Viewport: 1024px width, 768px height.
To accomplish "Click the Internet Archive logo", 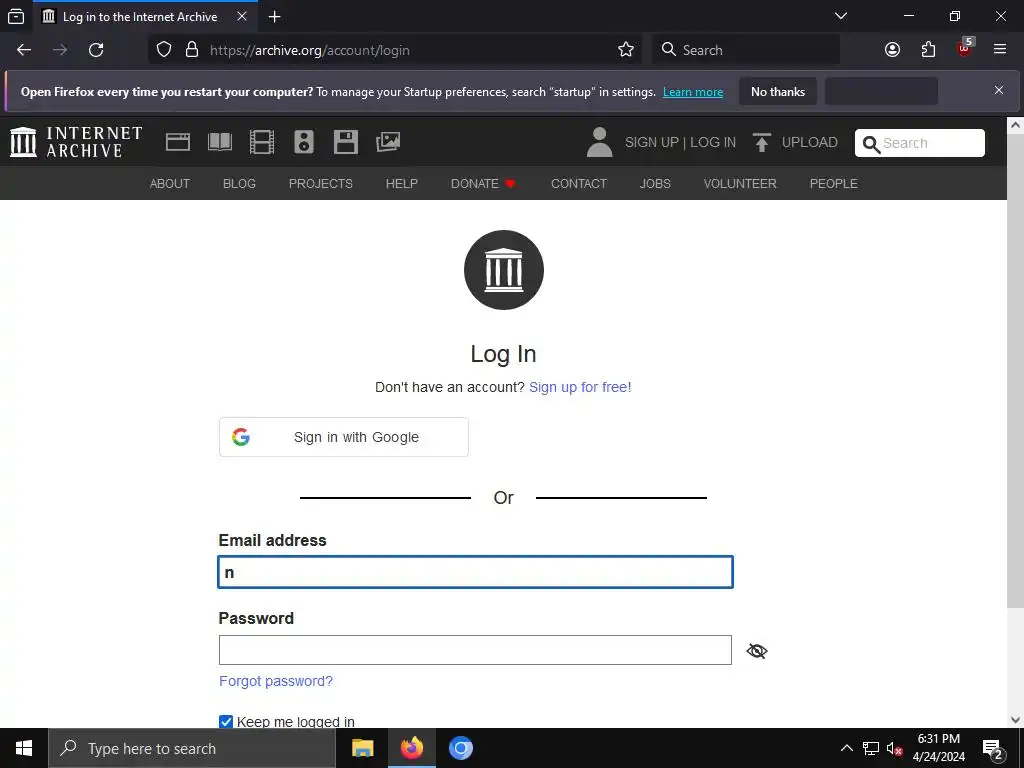I will point(76,142).
